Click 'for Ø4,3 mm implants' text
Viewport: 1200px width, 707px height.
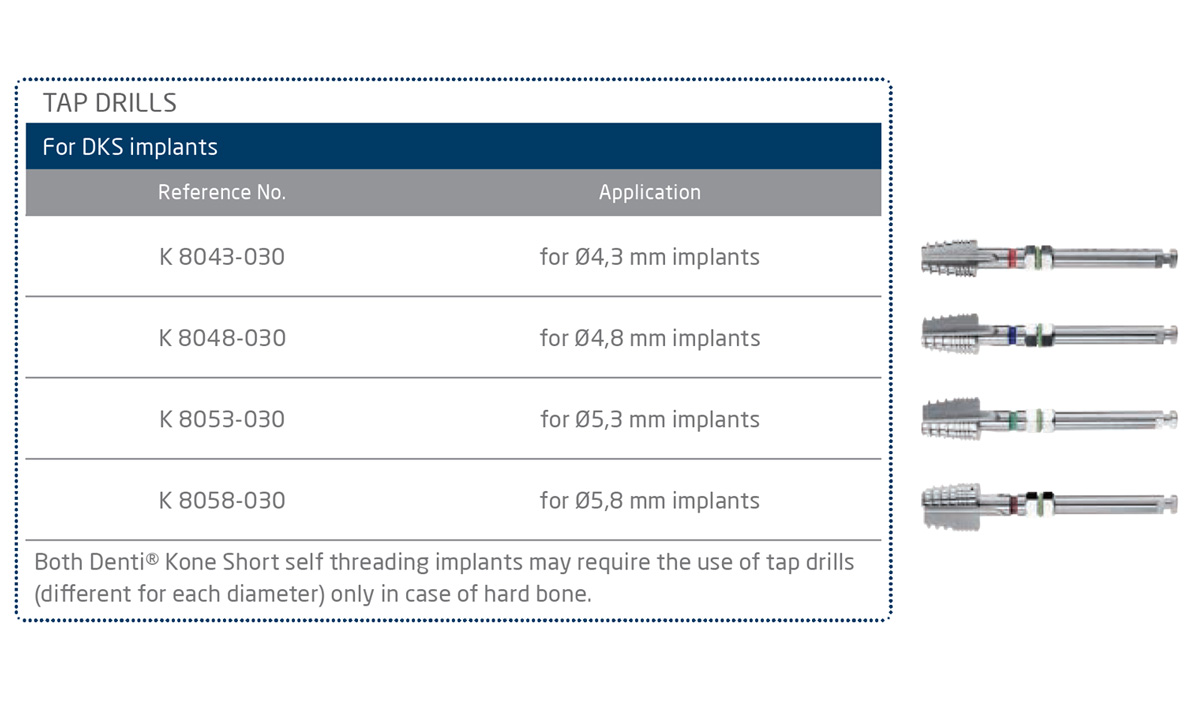[650, 257]
